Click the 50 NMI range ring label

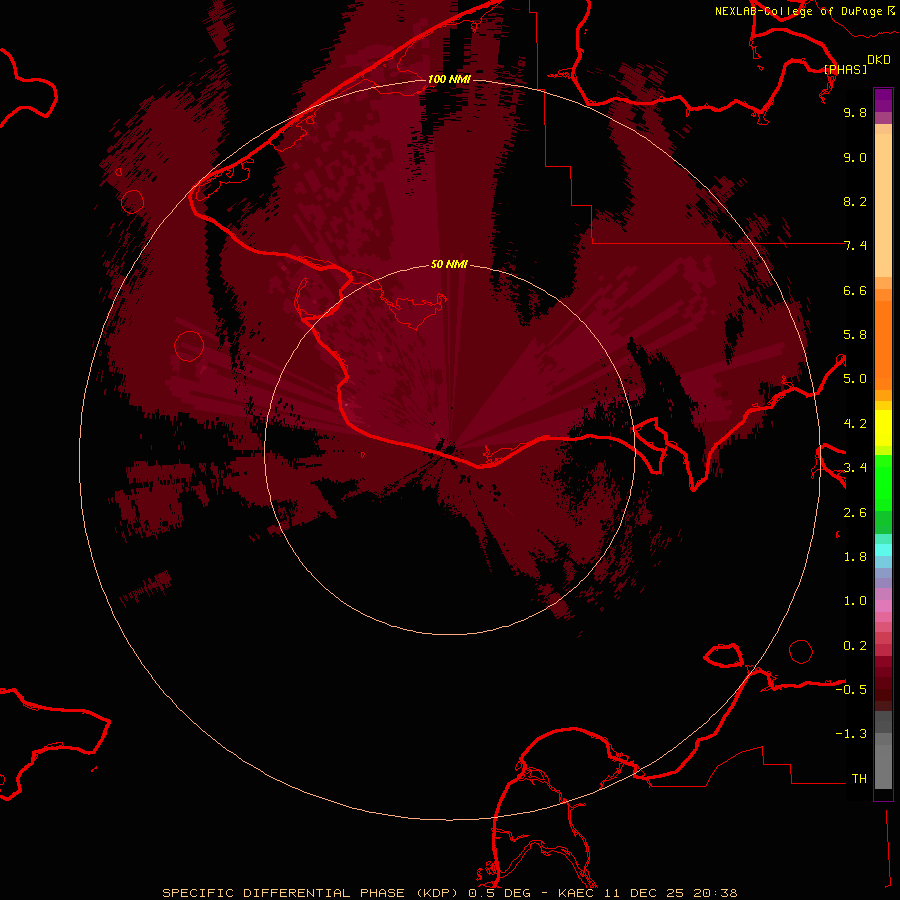(449, 264)
